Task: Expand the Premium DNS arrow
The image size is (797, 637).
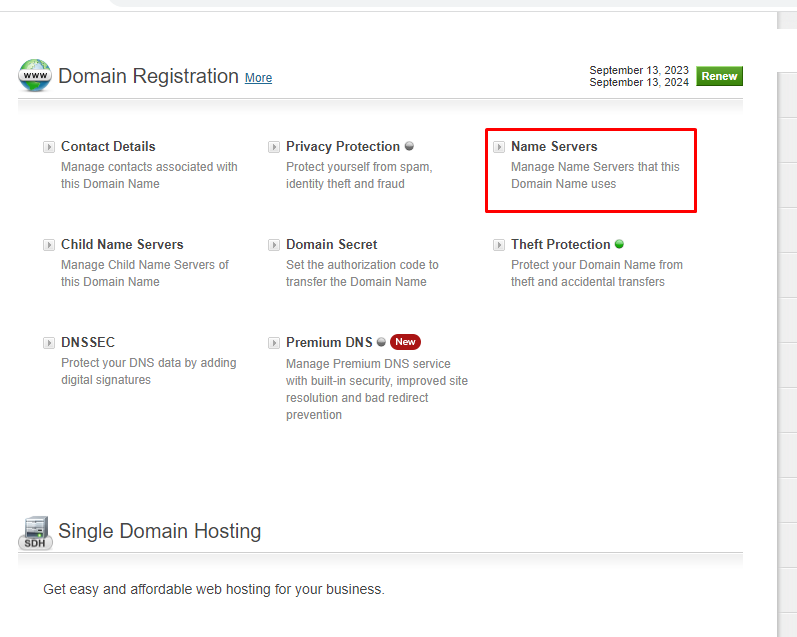Action: tap(274, 343)
